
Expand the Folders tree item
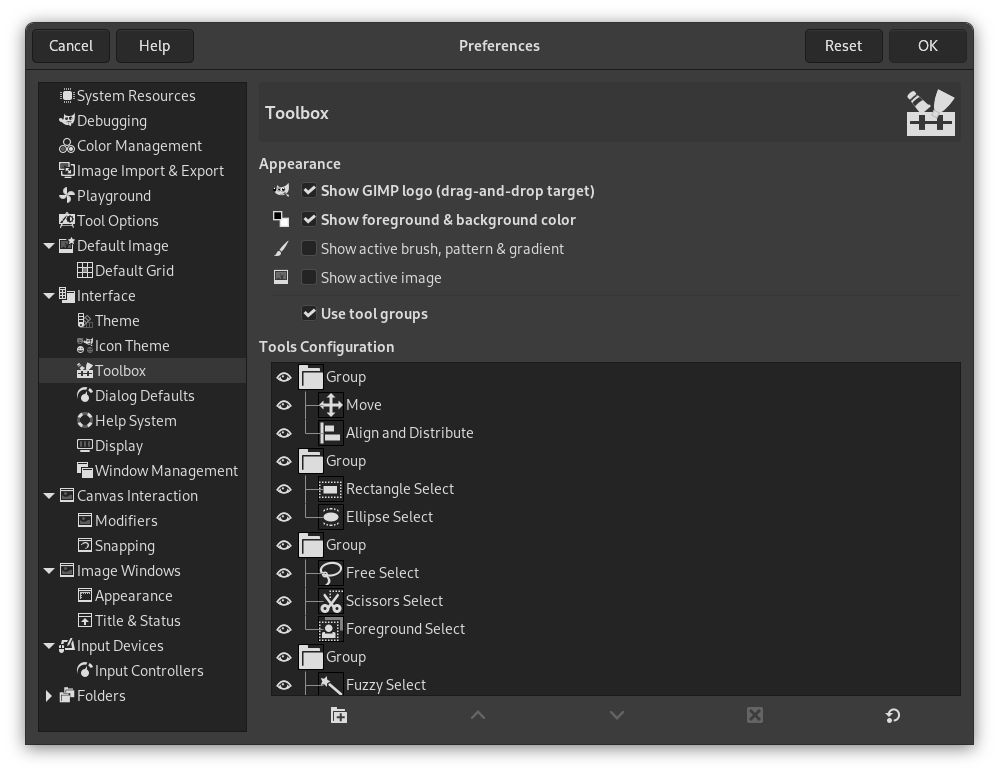pyautogui.click(x=49, y=695)
